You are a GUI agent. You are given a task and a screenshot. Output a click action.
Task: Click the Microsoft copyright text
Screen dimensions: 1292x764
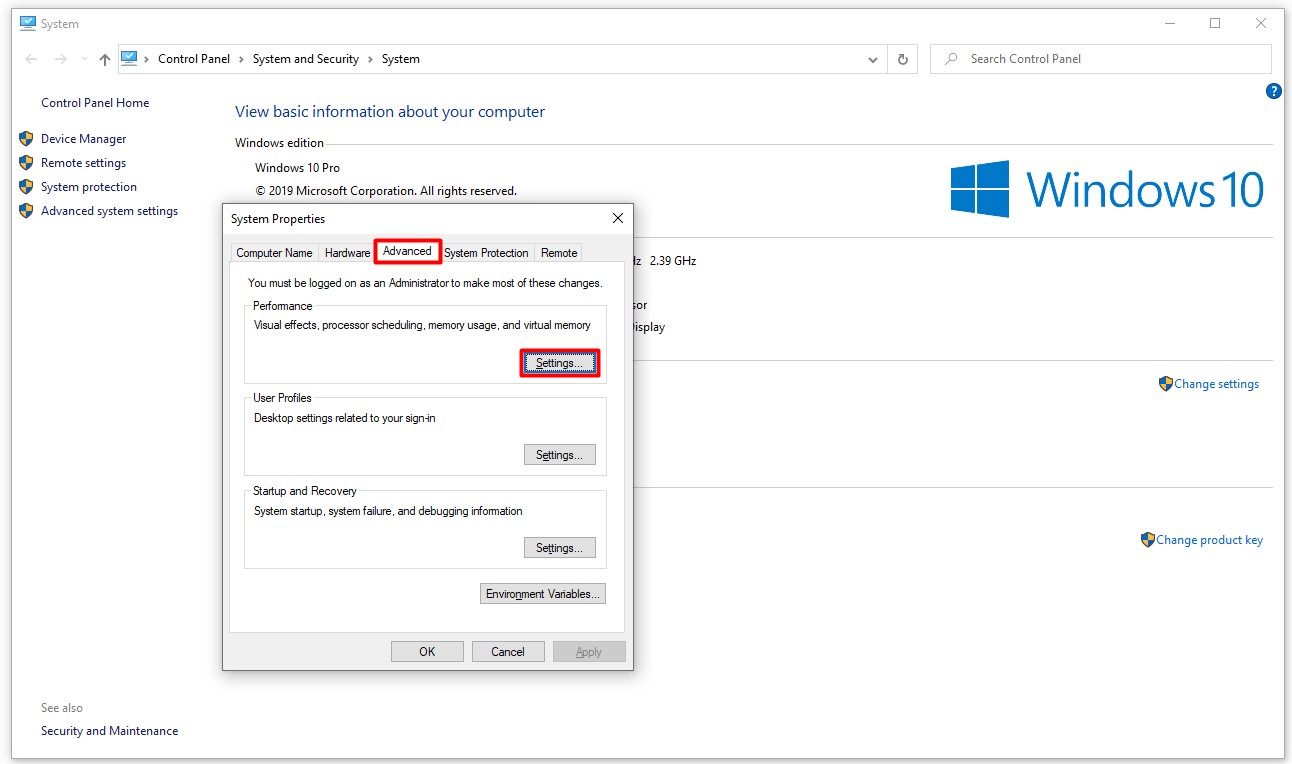click(x=386, y=191)
